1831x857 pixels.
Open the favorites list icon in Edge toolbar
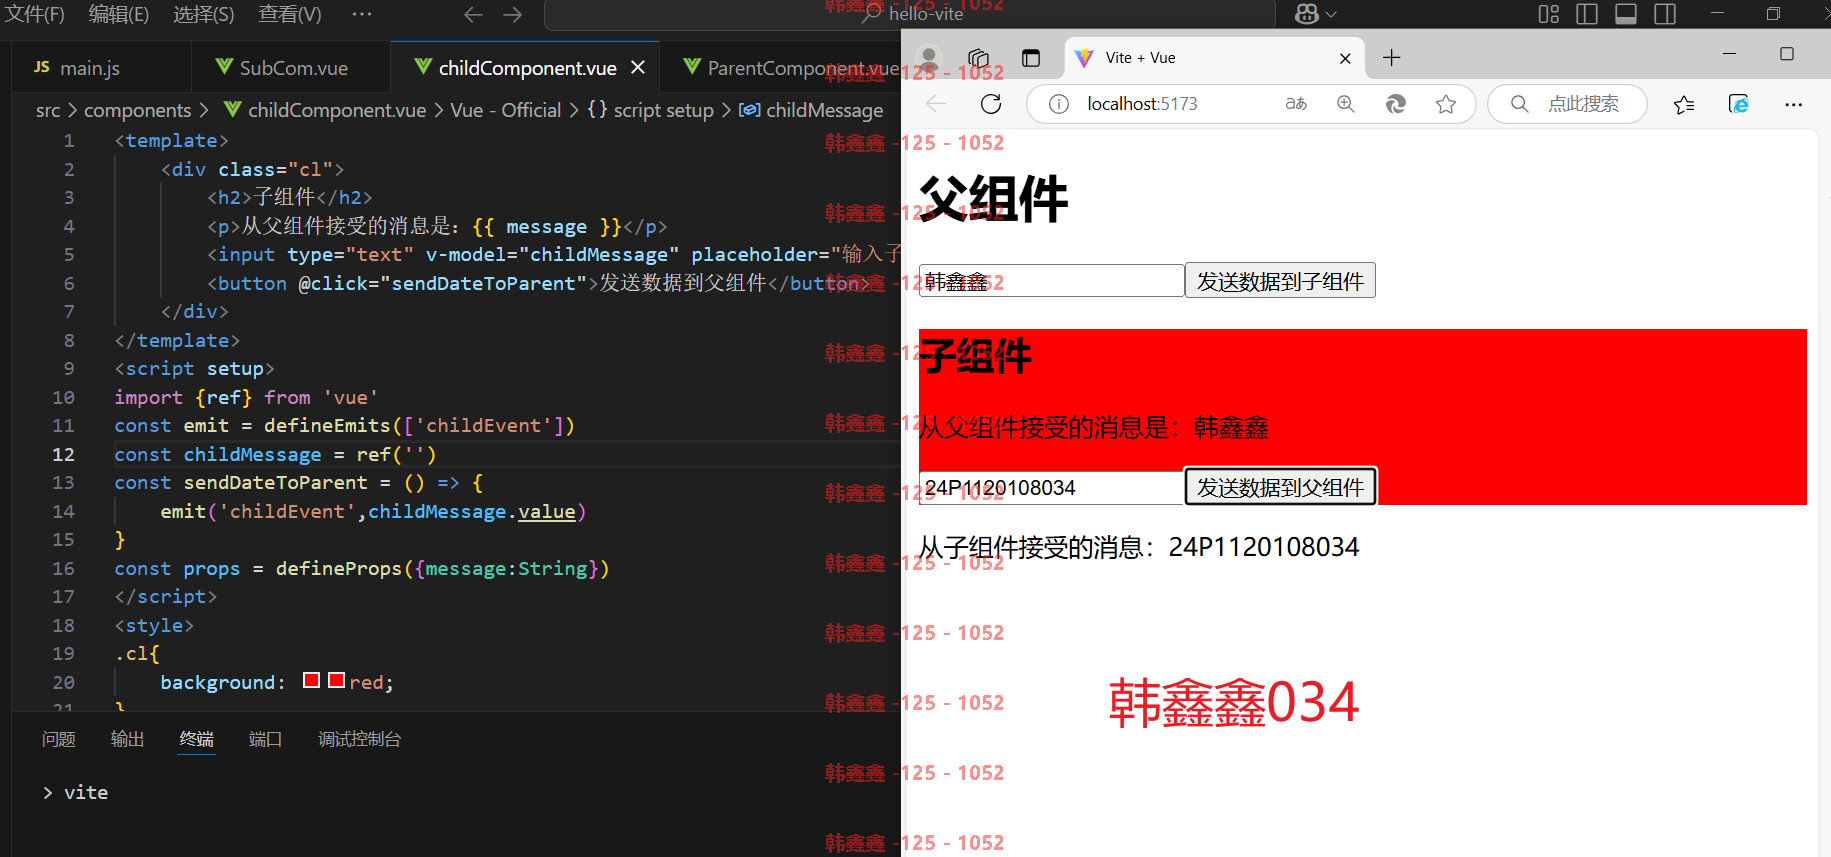pos(1684,104)
